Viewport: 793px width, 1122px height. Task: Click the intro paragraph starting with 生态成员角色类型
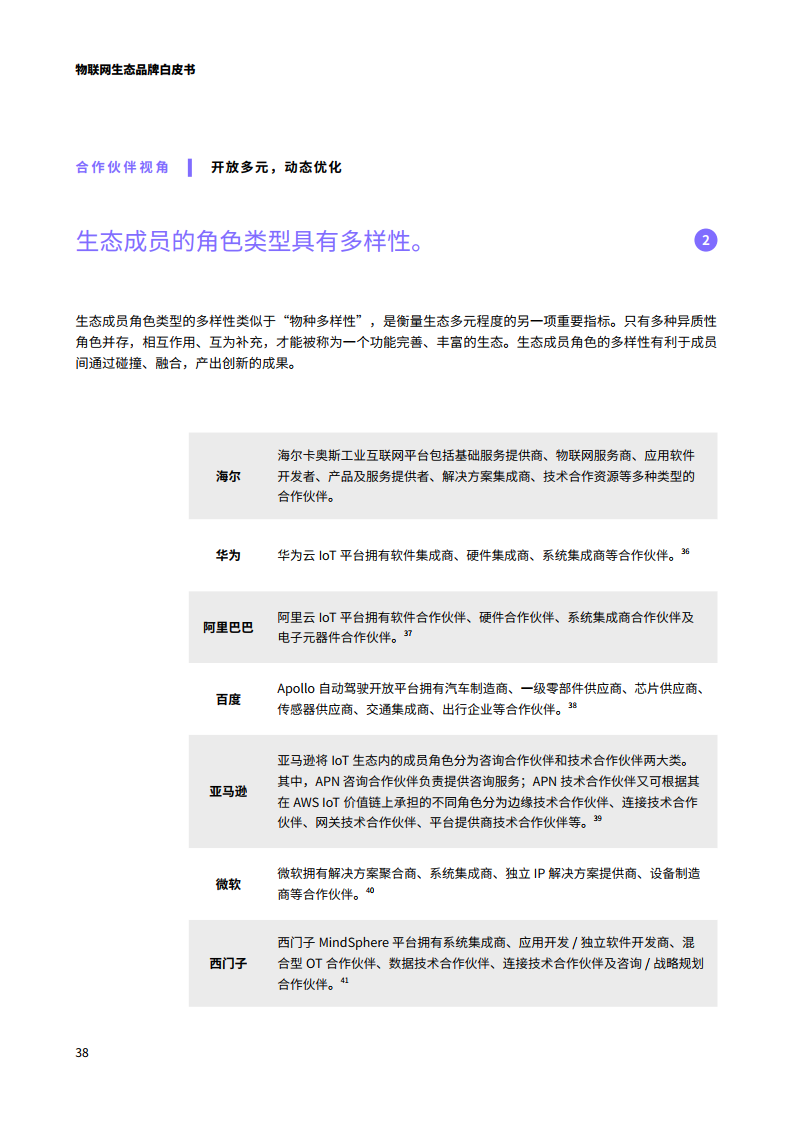tap(396, 342)
